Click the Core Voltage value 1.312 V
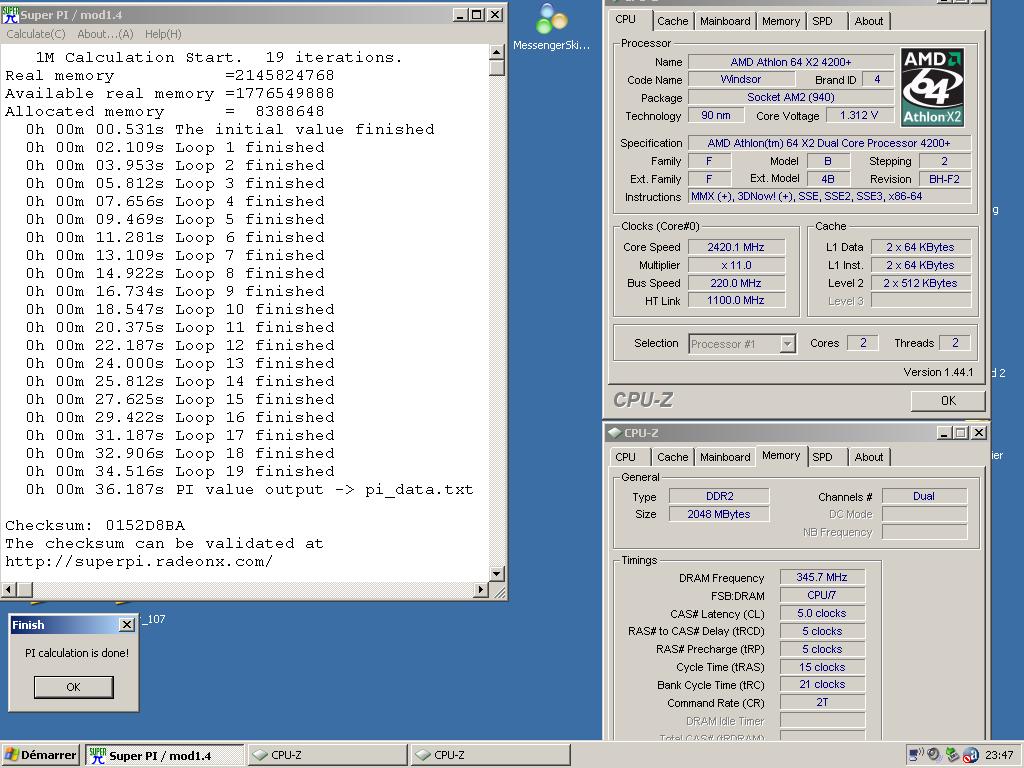1024x768 pixels. point(859,115)
